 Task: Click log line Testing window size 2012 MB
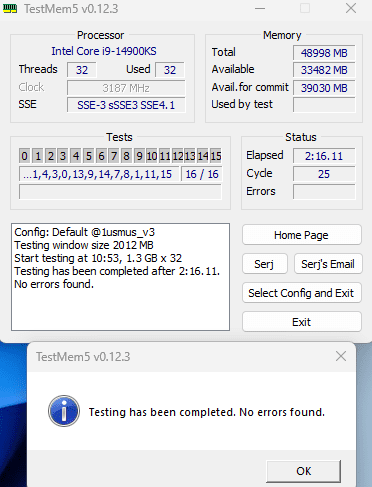click(x=84, y=245)
